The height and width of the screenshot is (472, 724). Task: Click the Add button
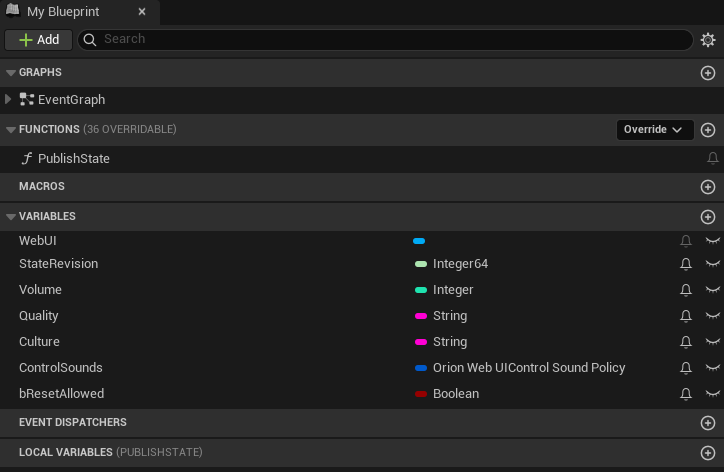point(38,40)
